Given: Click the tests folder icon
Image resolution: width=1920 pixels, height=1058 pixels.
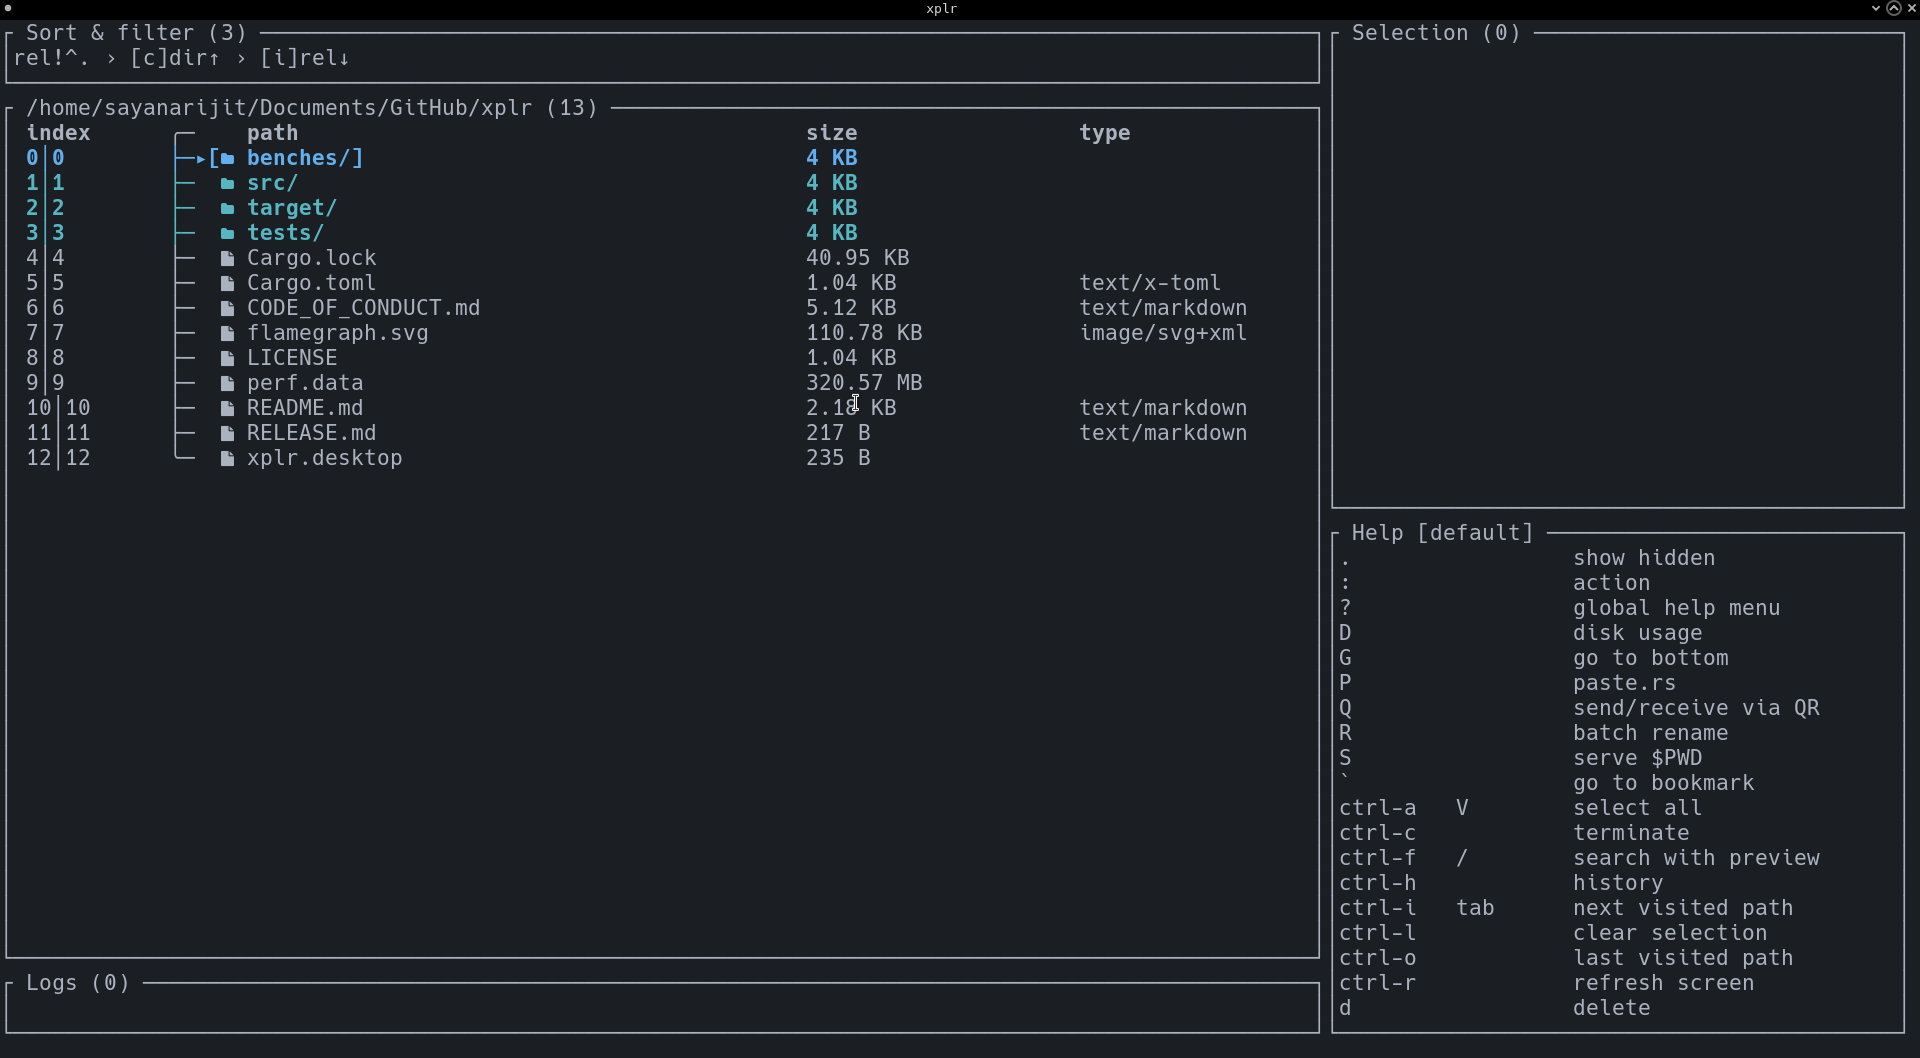Looking at the screenshot, I should pyautogui.click(x=226, y=232).
